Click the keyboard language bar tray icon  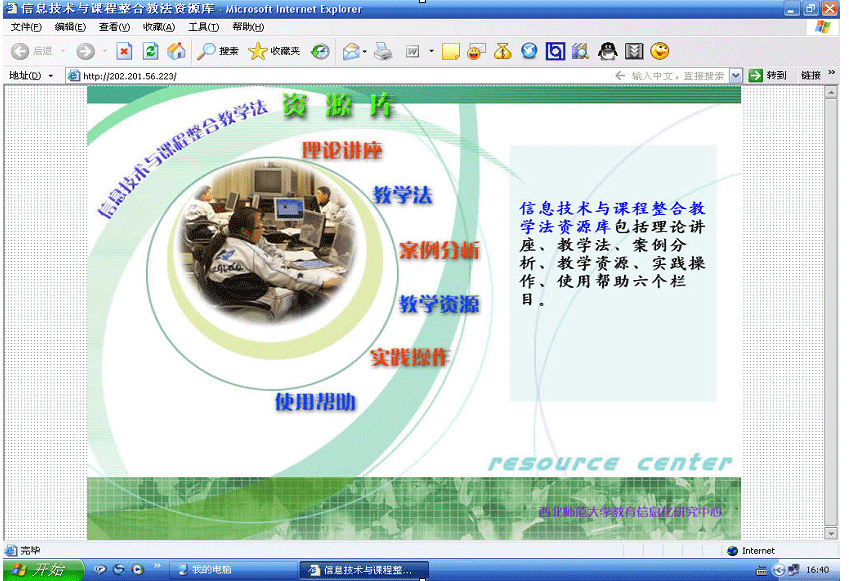[x=761, y=570]
